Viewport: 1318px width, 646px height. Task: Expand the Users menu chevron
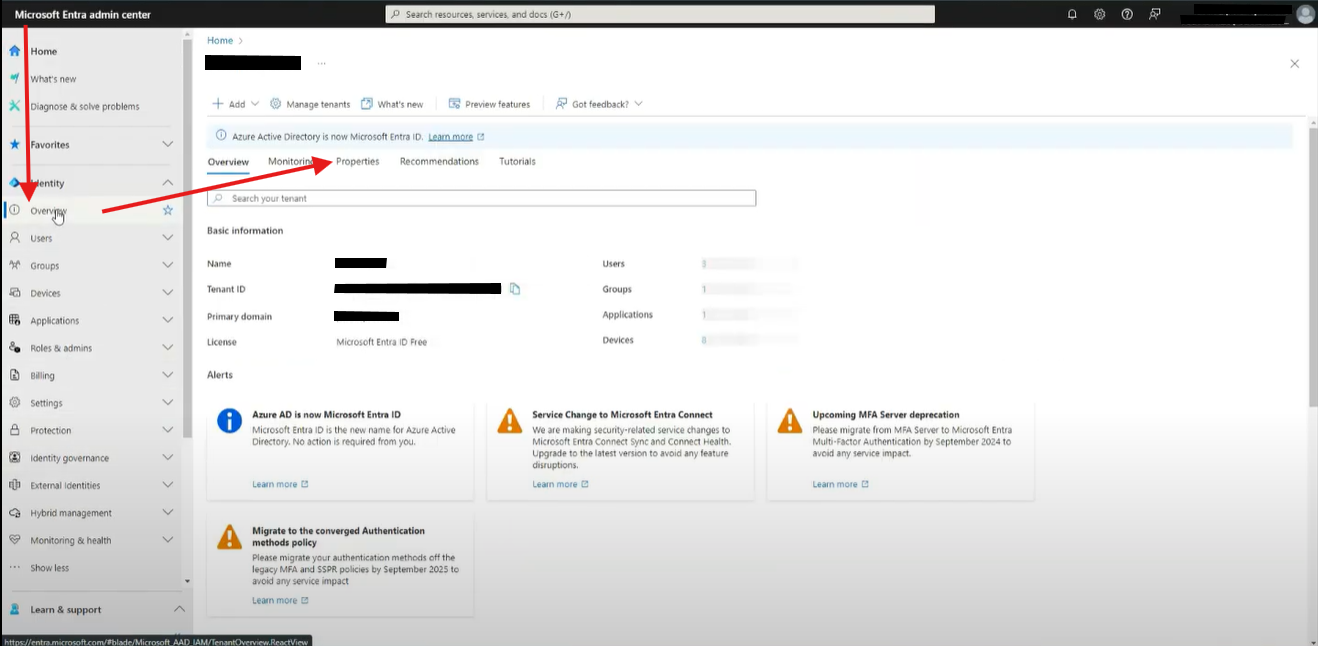tap(168, 238)
